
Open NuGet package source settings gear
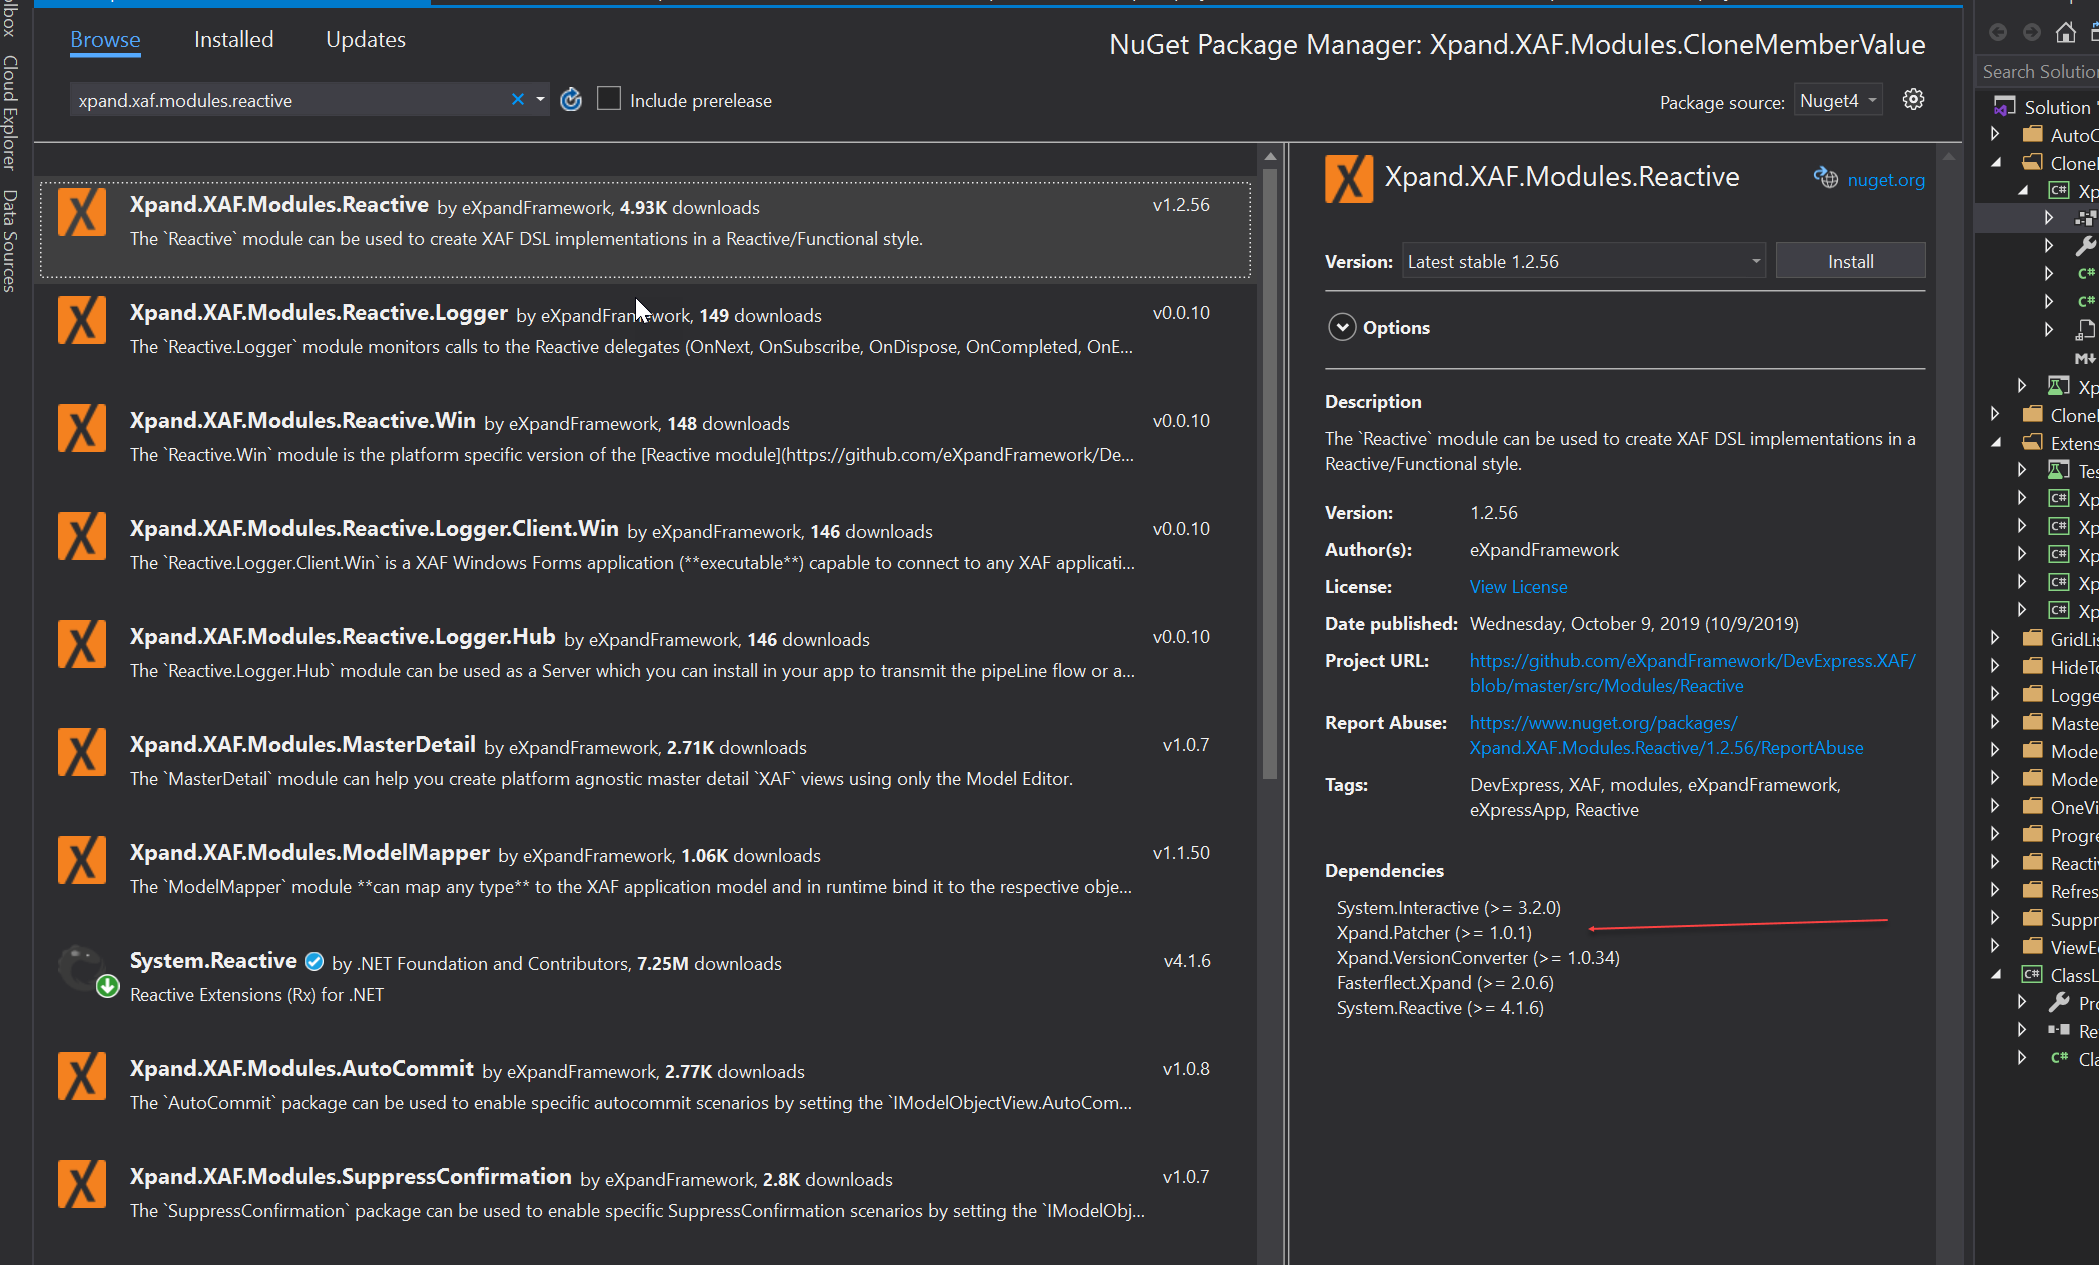click(x=1913, y=99)
